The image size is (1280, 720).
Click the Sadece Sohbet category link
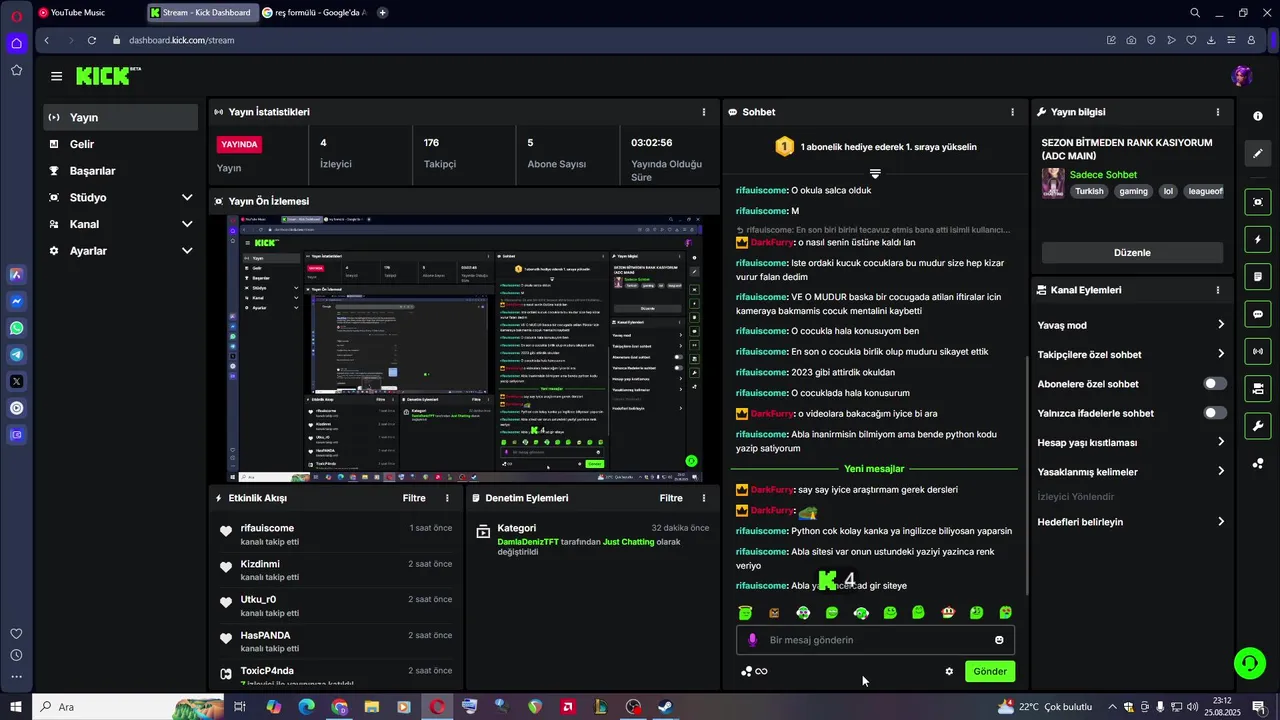(x=1103, y=174)
